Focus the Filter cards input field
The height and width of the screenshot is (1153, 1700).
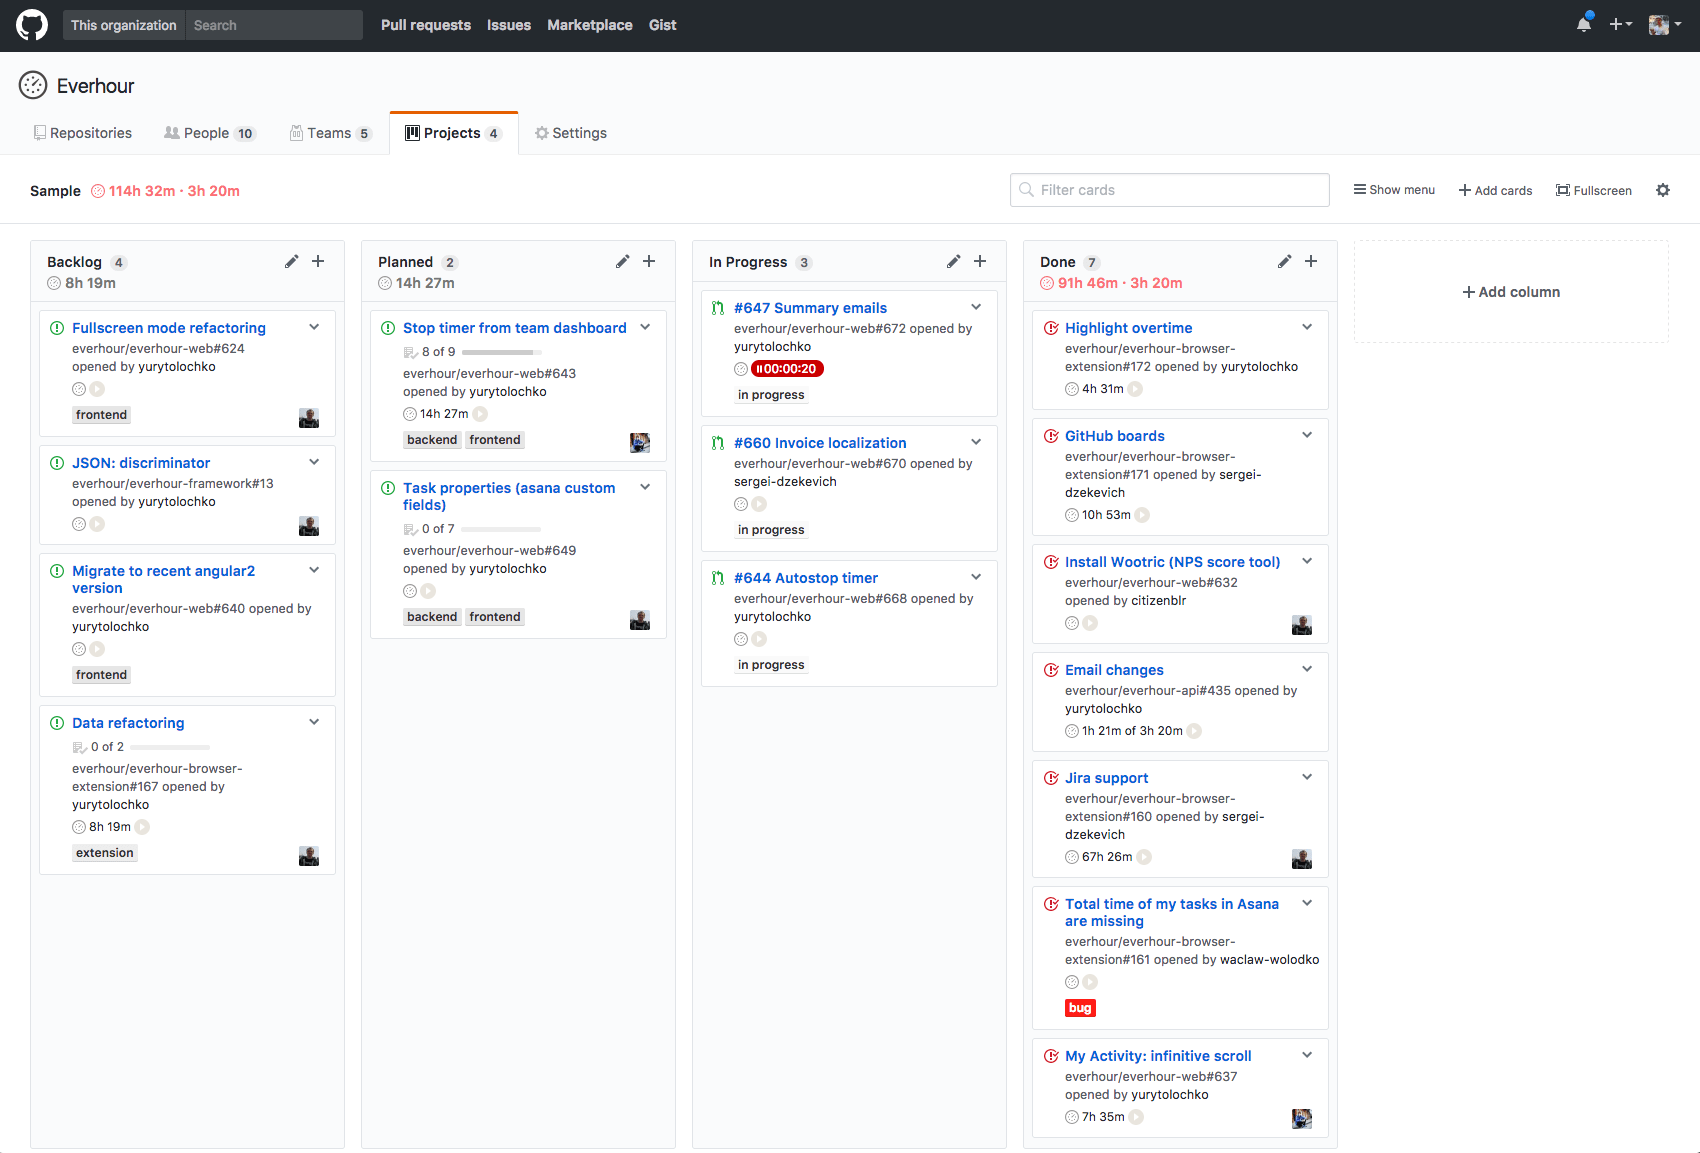[1170, 190]
